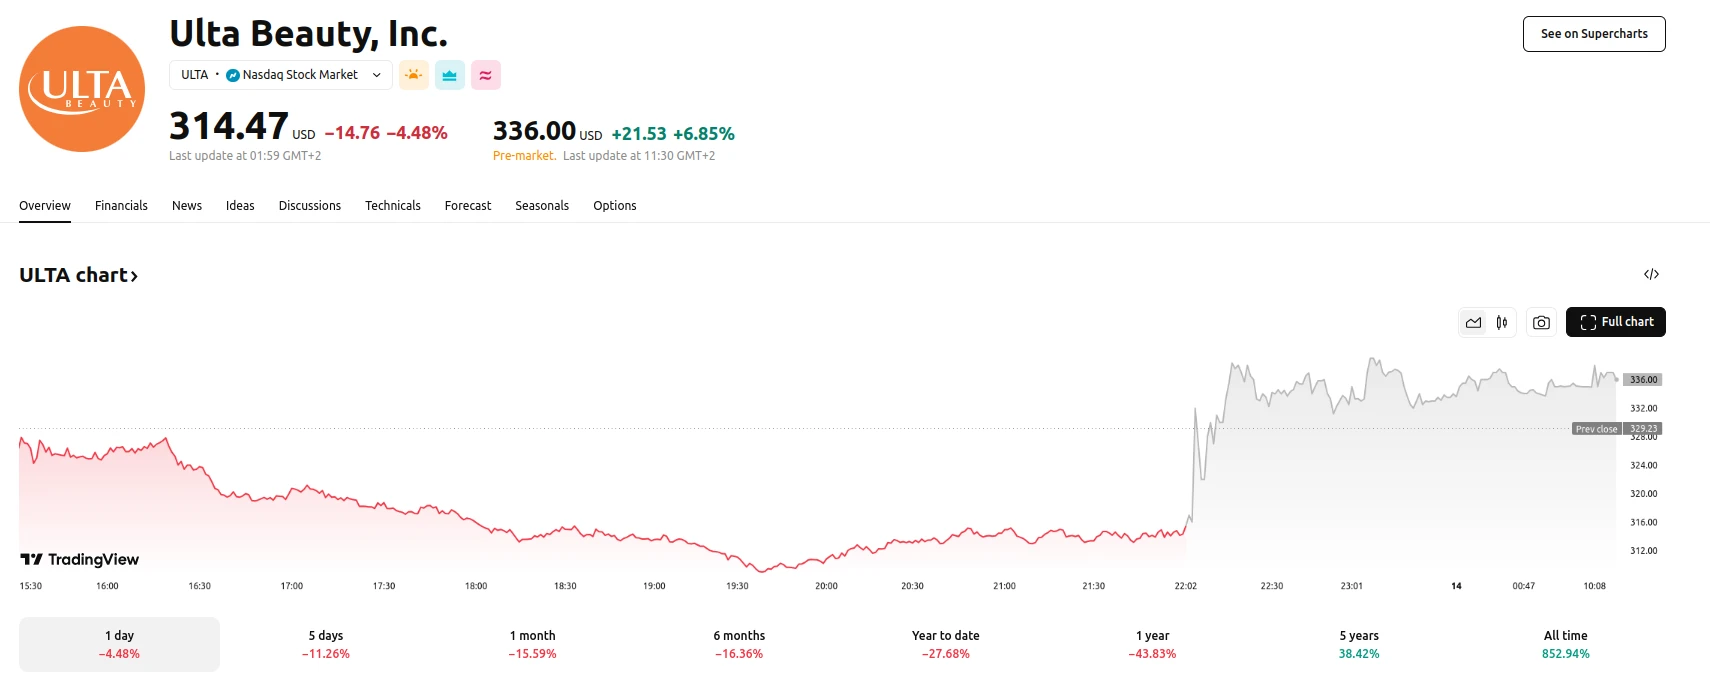1710x679 pixels.
Task: Click the TradingView logo on chart
Action: (80, 559)
